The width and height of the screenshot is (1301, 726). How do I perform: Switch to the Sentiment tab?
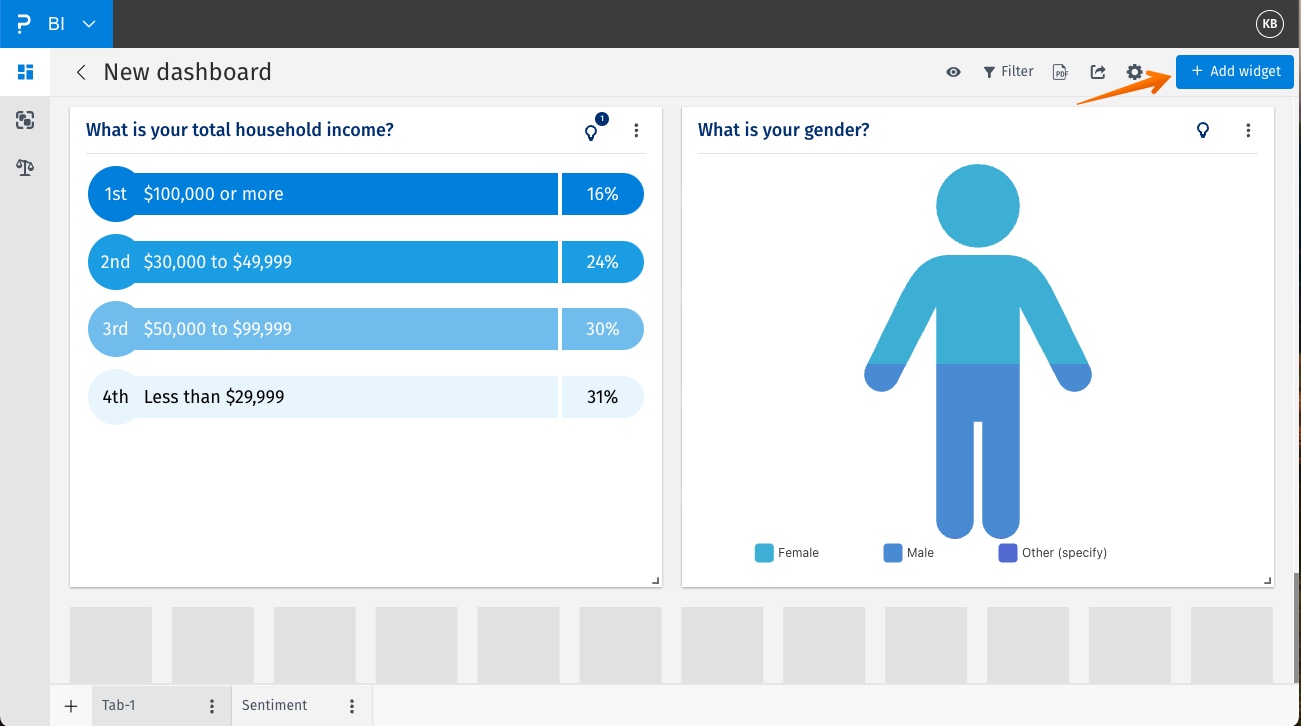point(274,705)
